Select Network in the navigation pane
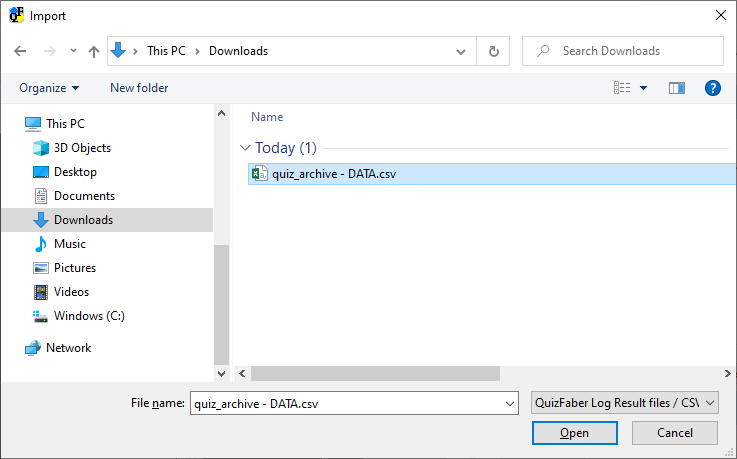Screen dimensions: 737x459 point(68,348)
